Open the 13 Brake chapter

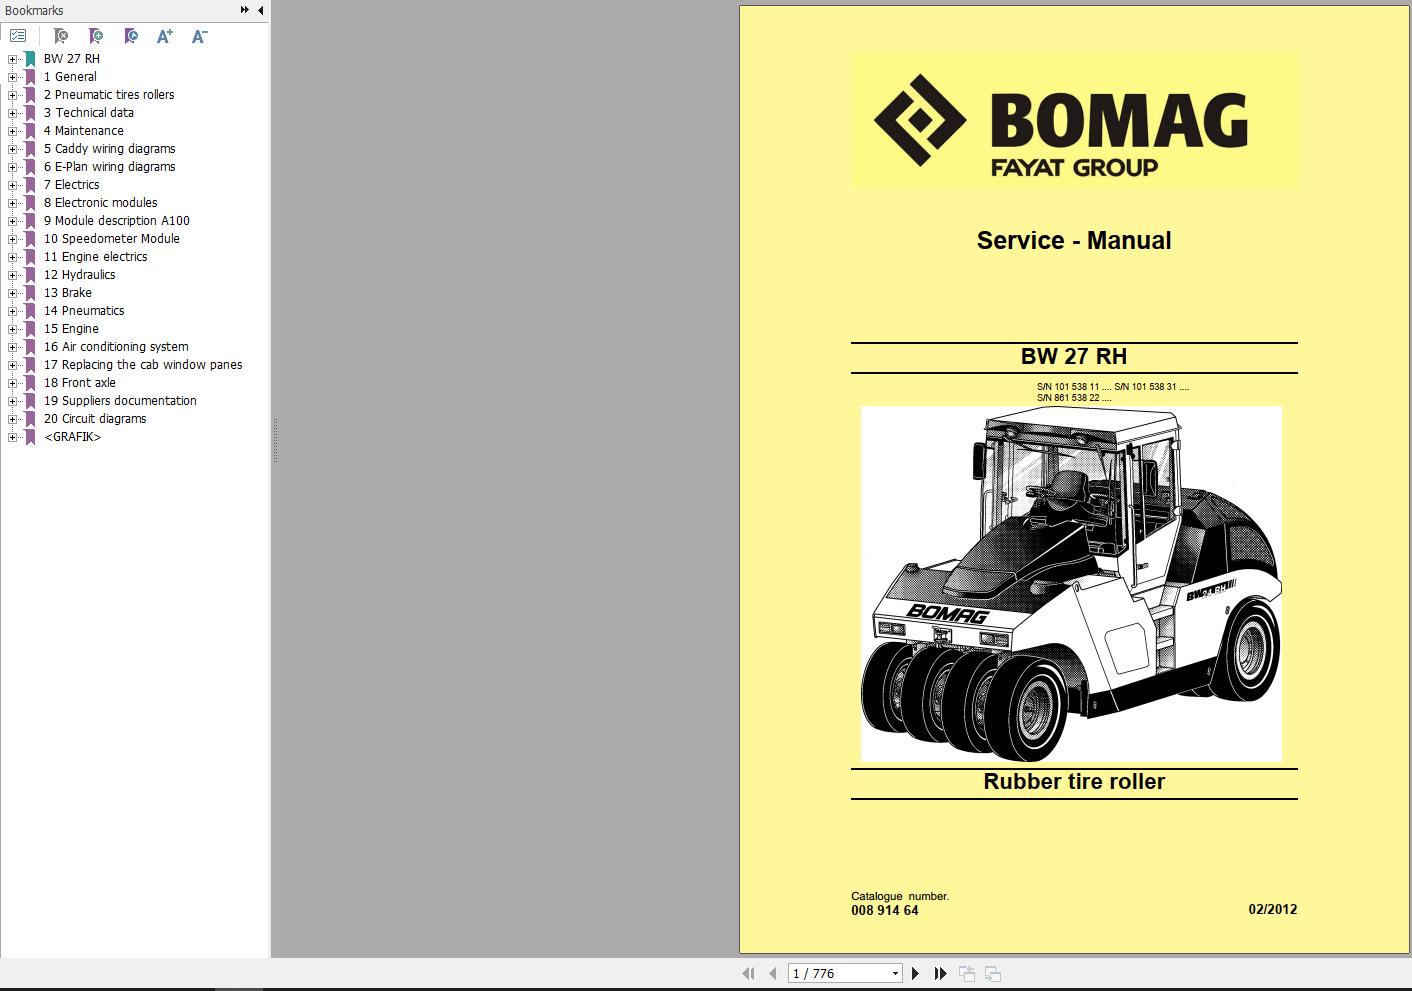point(67,292)
